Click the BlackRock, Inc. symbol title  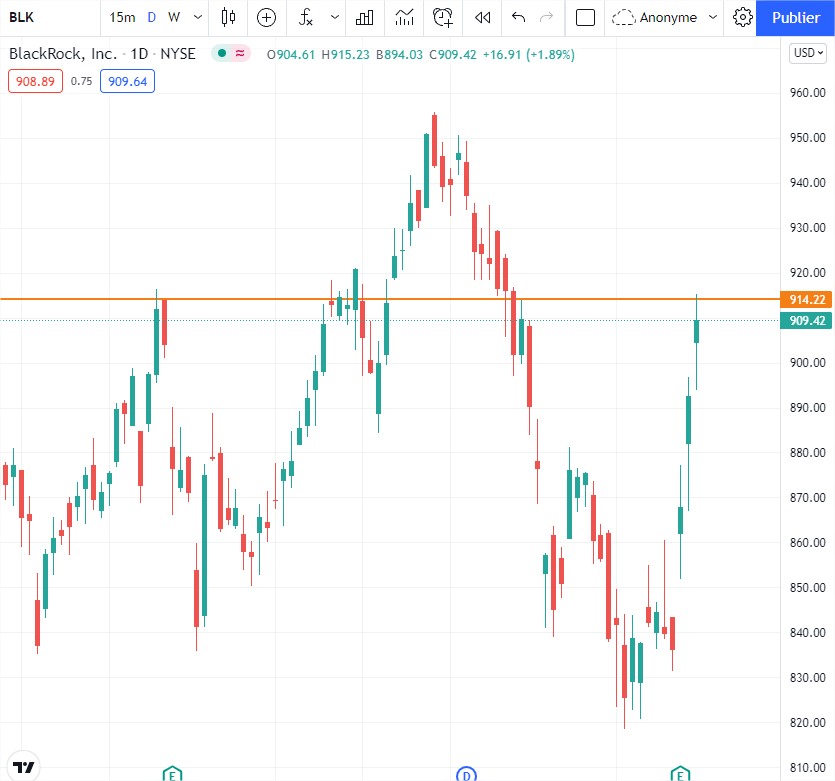pos(63,54)
